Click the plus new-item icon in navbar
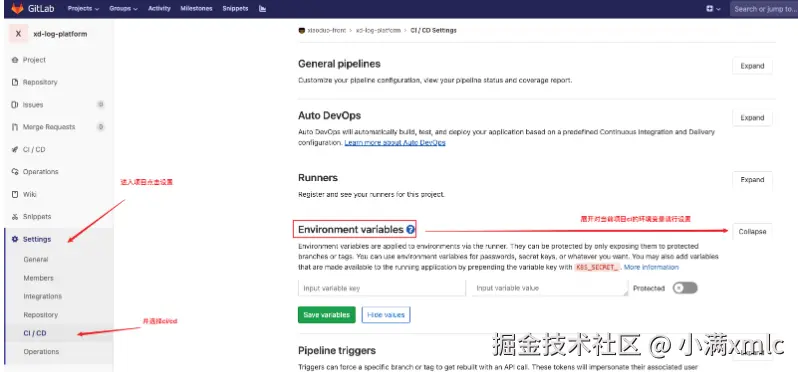The image size is (798, 372). (x=710, y=9)
